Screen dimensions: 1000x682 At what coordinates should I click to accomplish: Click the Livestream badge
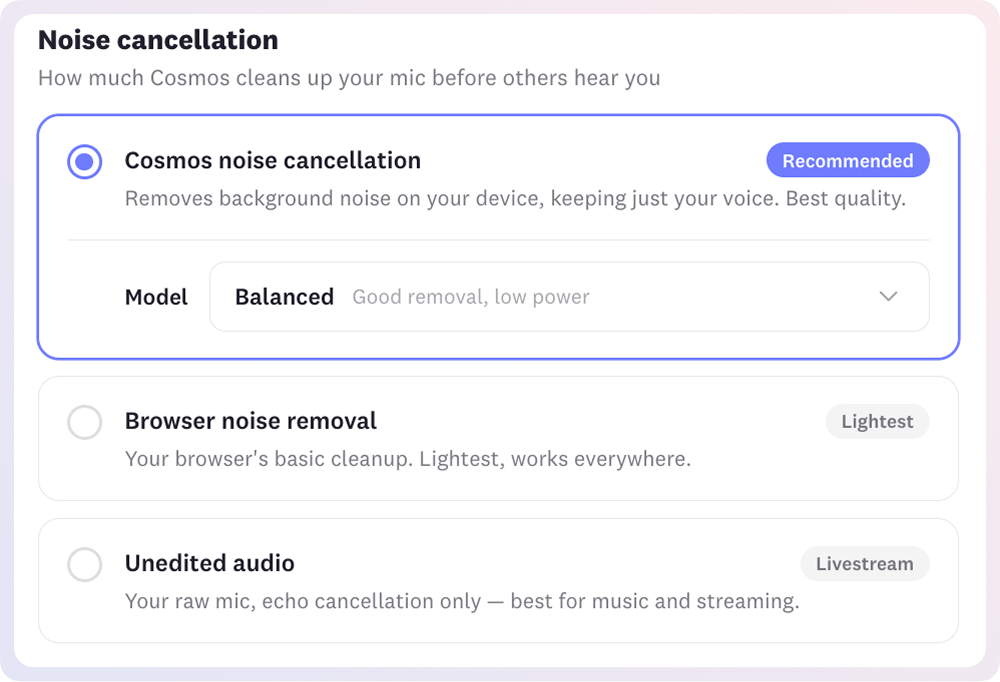click(x=865, y=563)
